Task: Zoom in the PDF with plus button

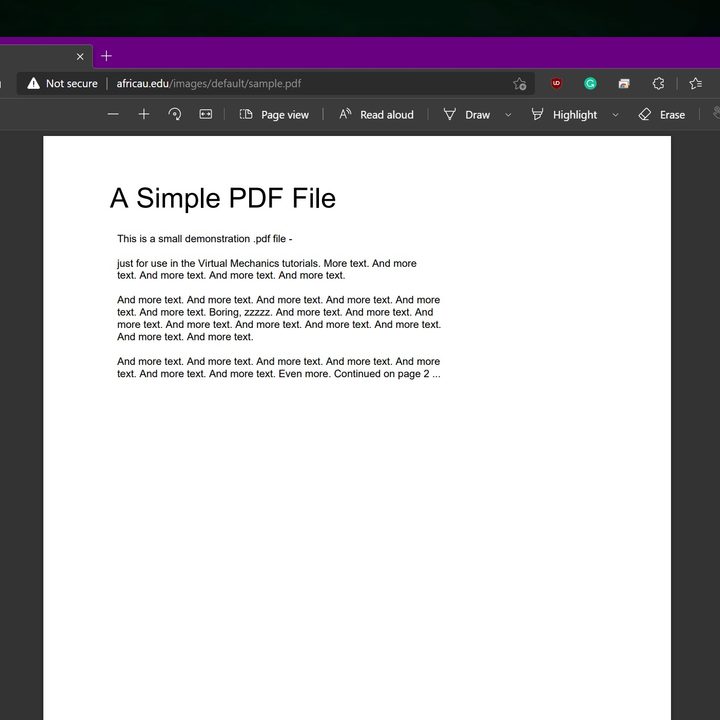Action: point(144,114)
